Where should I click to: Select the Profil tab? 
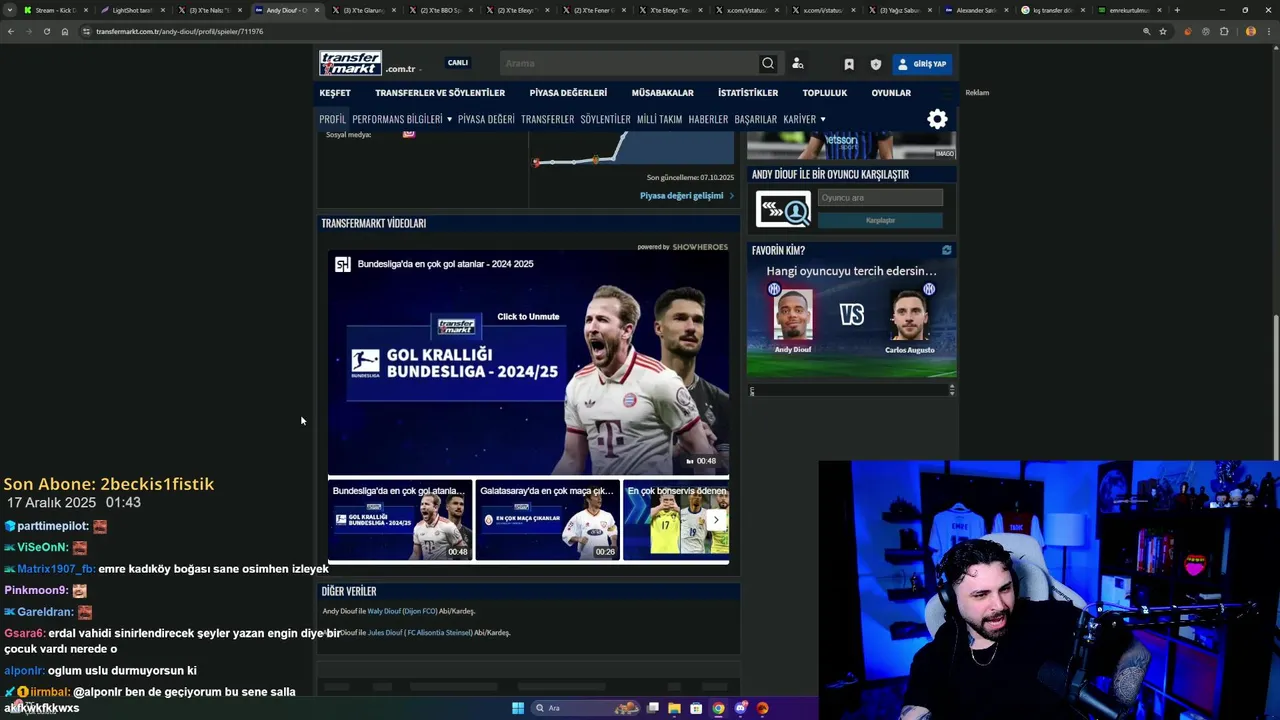pyautogui.click(x=332, y=119)
